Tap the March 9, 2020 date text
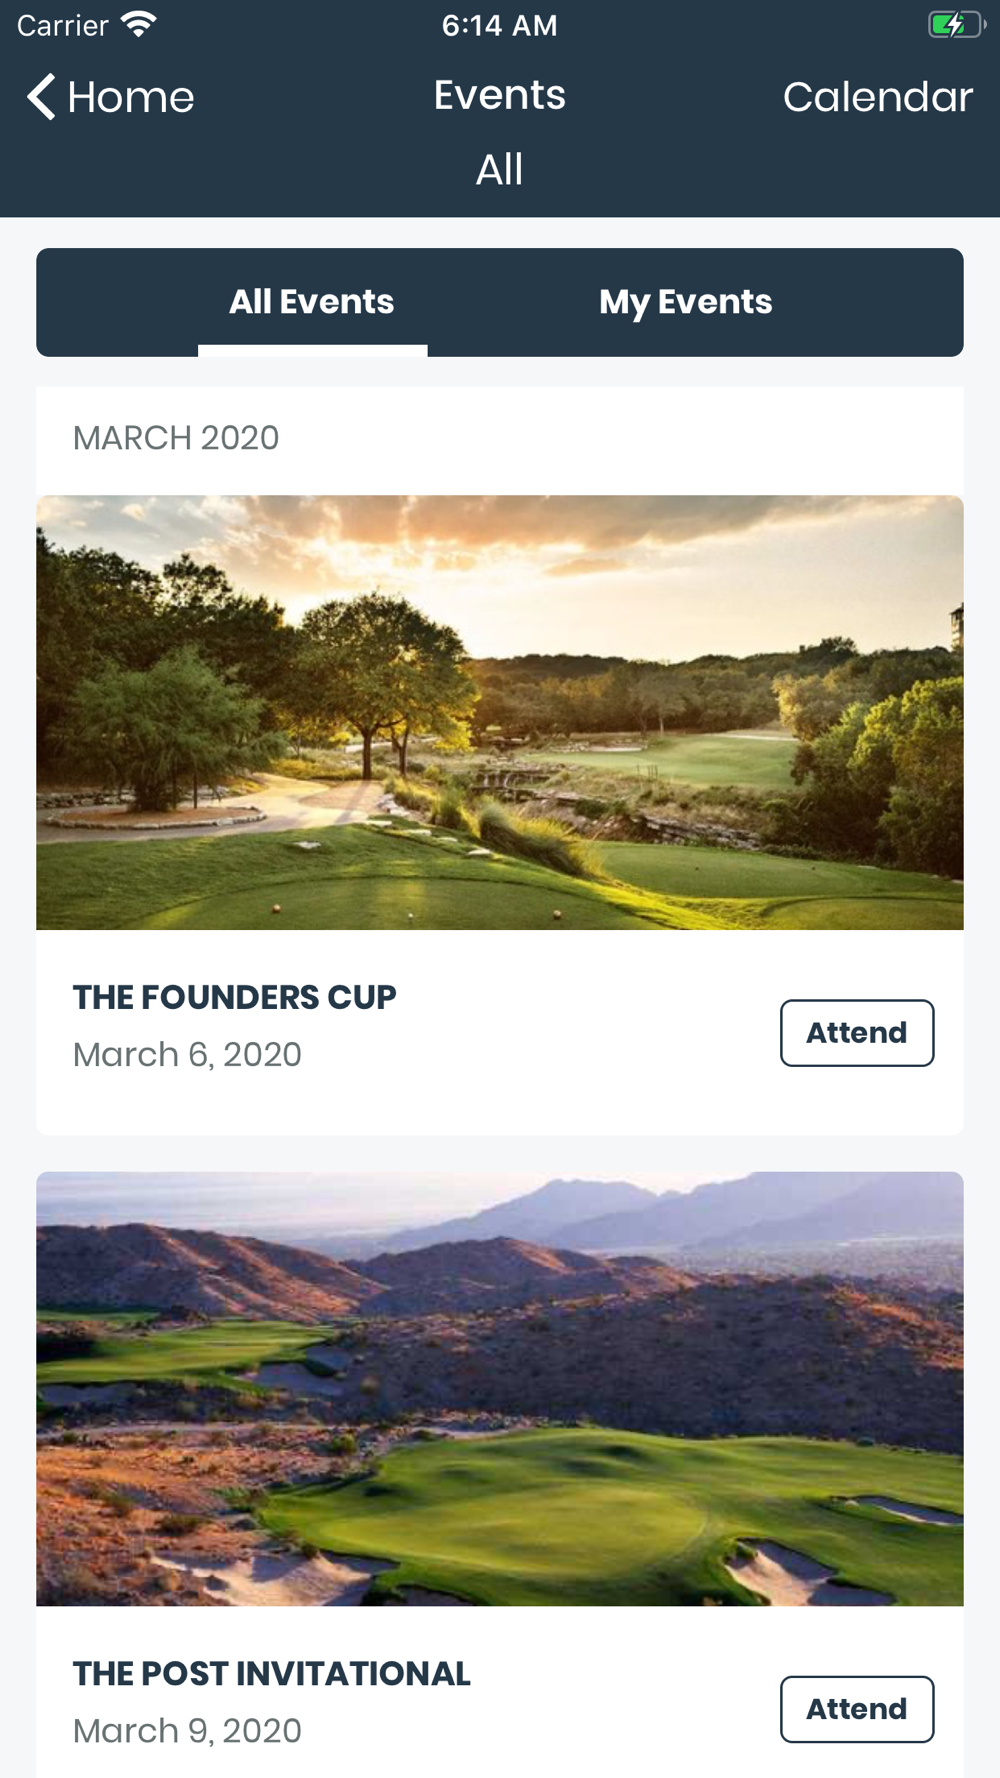The height and width of the screenshot is (1778, 1000). point(187,1730)
